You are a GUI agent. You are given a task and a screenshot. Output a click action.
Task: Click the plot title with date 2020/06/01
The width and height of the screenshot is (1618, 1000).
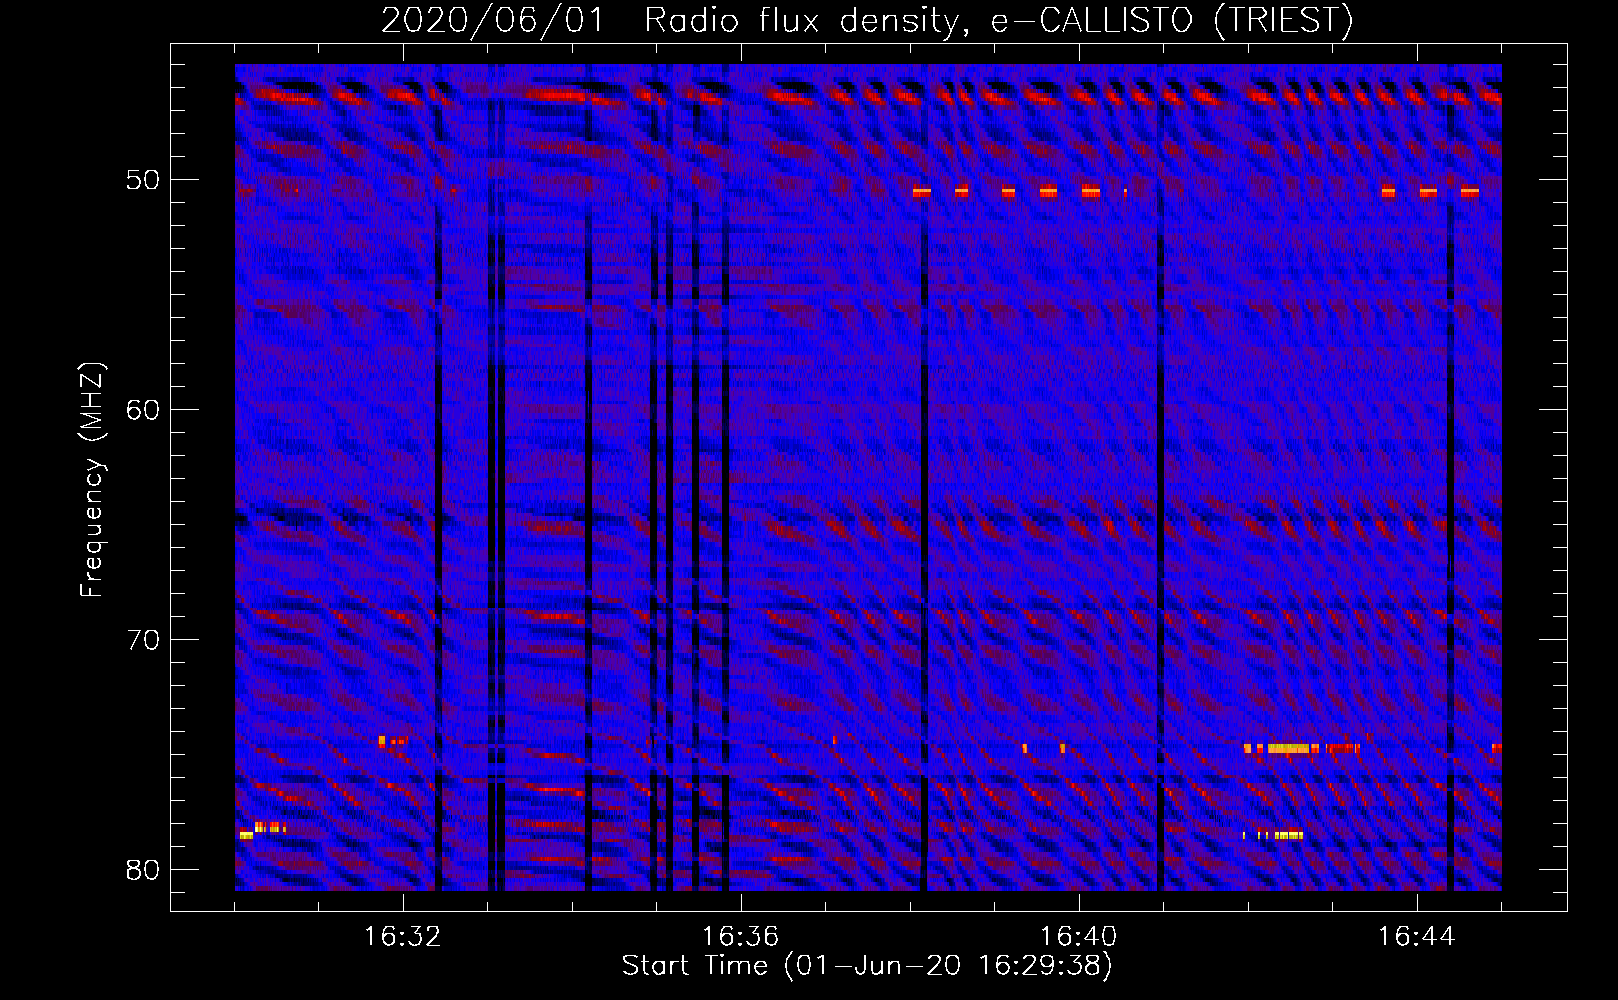pyautogui.click(x=867, y=20)
